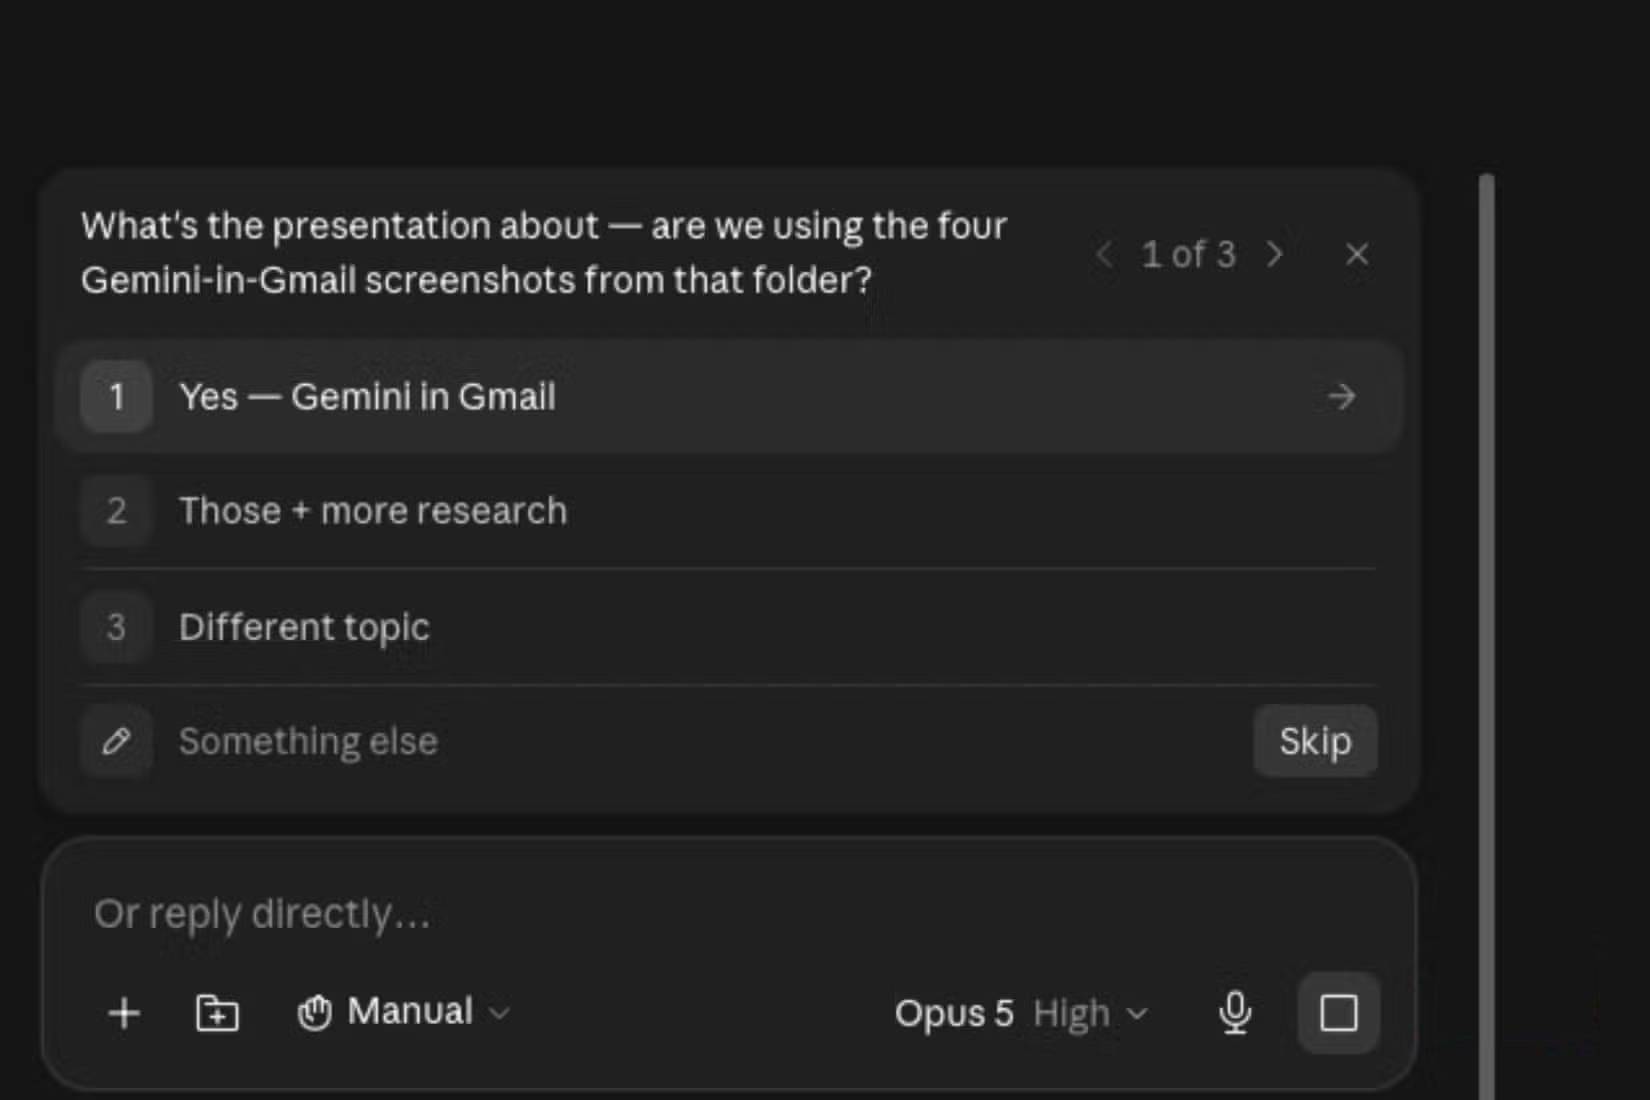Open the Opus 5 model dropdown

pyautogui.click(x=955, y=1013)
